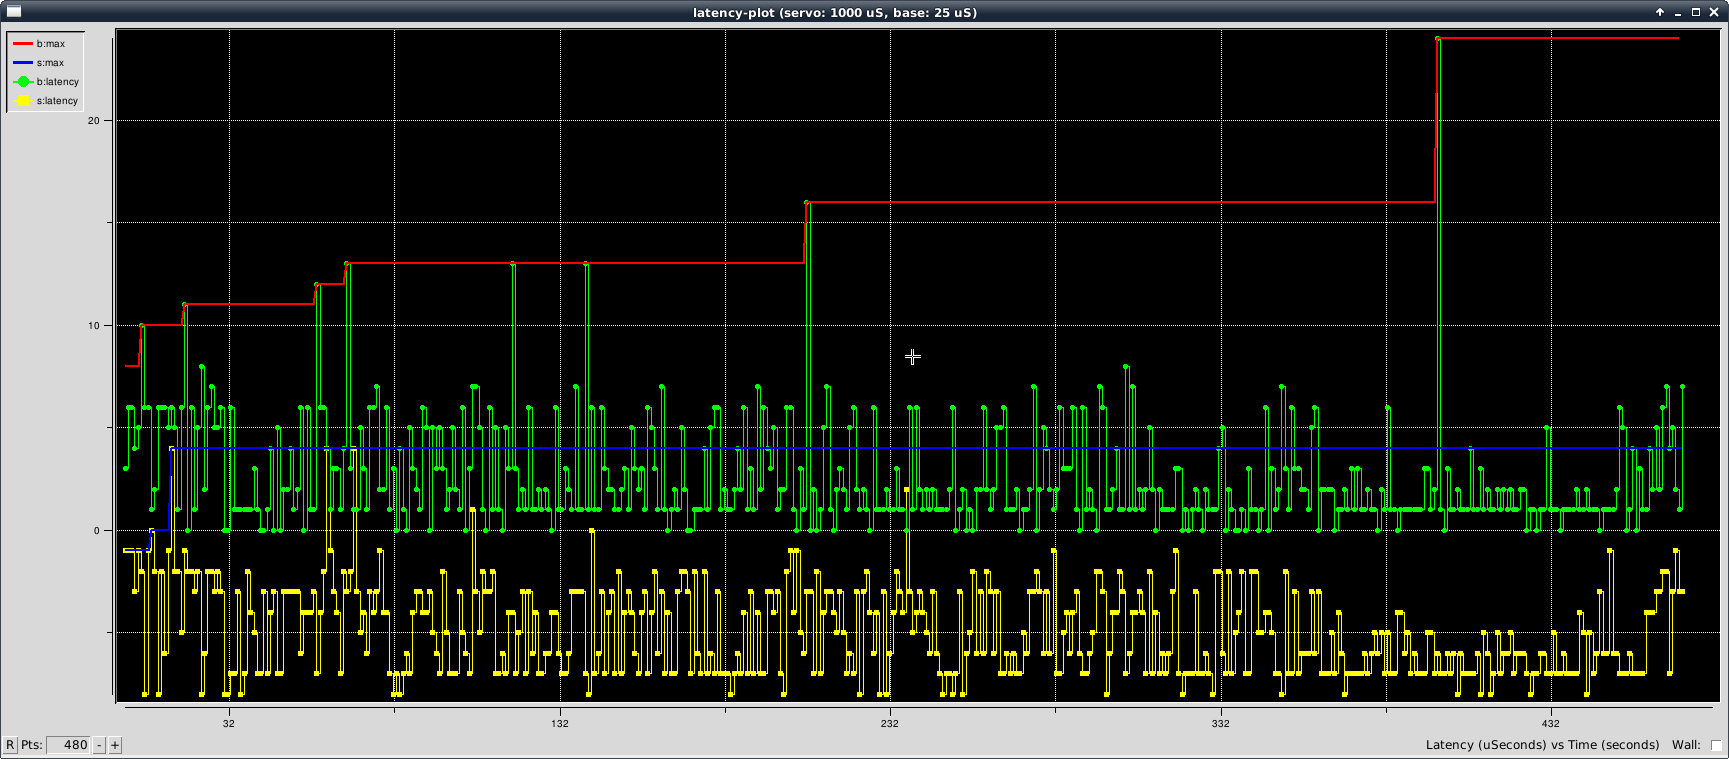Image resolution: width=1729 pixels, height=759 pixels.
Task: Increase points with the plus button
Action: tap(115, 745)
